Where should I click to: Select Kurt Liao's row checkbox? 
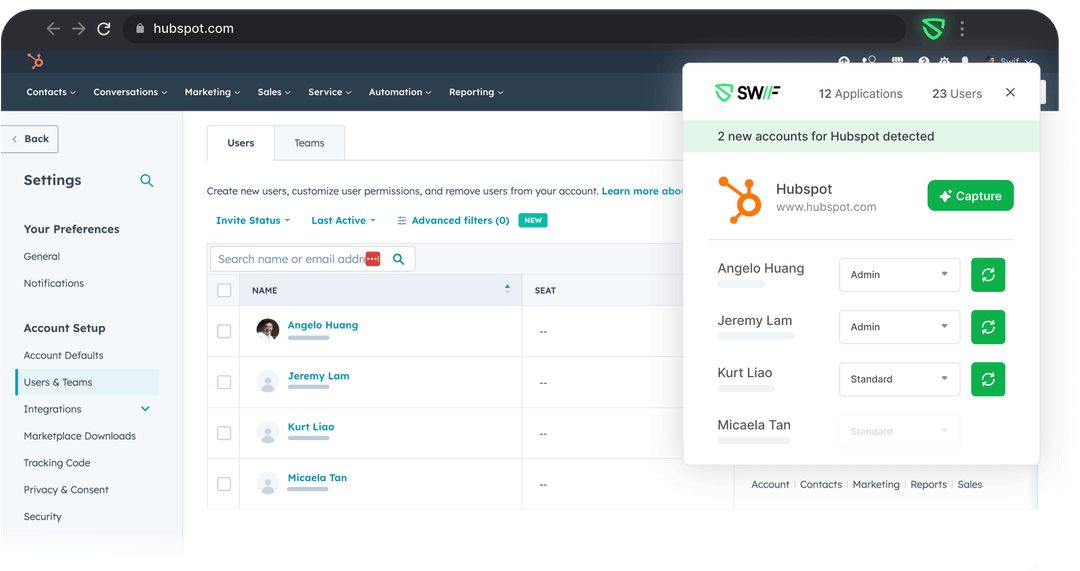[x=224, y=433]
